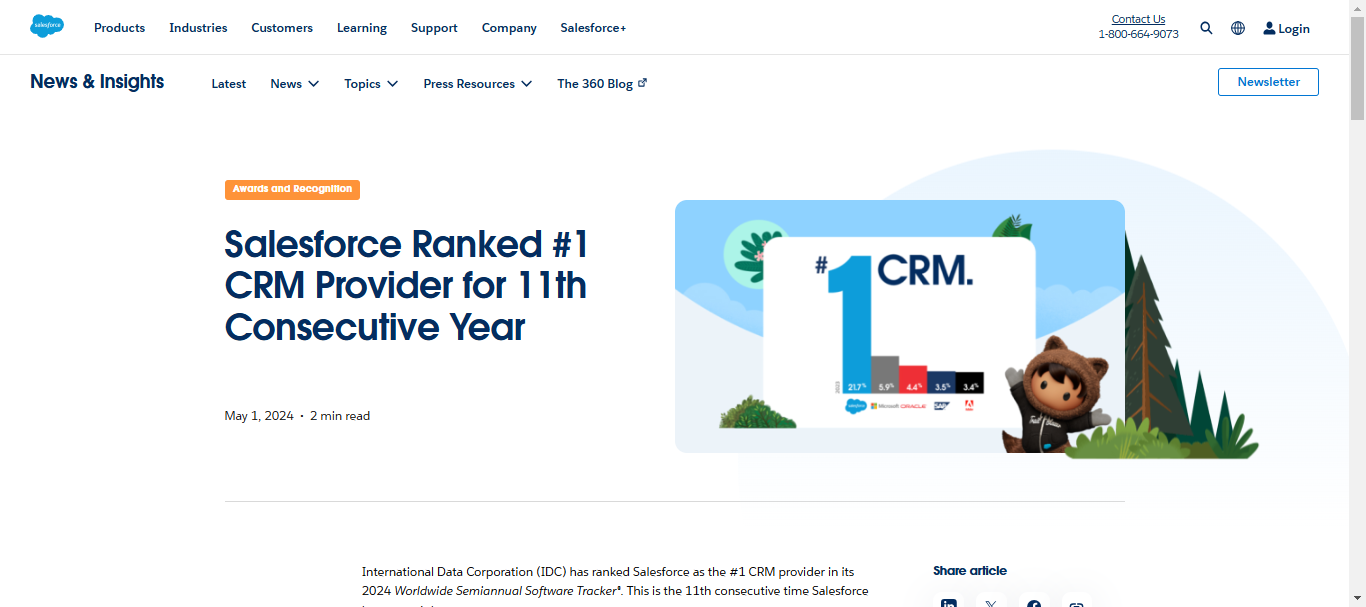Image resolution: width=1366 pixels, height=607 pixels.
Task: Share the article on Instagram
Action: coord(1076,603)
